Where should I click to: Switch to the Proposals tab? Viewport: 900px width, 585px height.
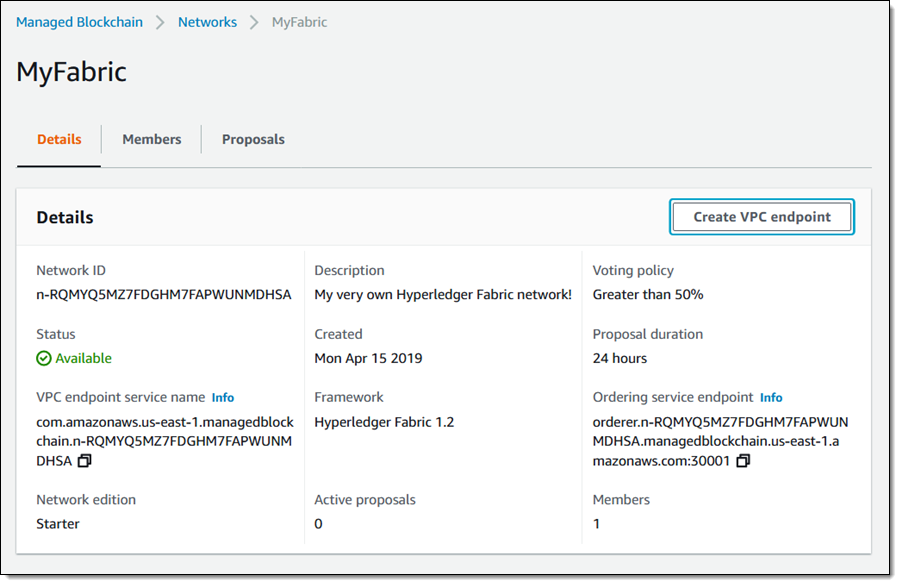point(253,139)
